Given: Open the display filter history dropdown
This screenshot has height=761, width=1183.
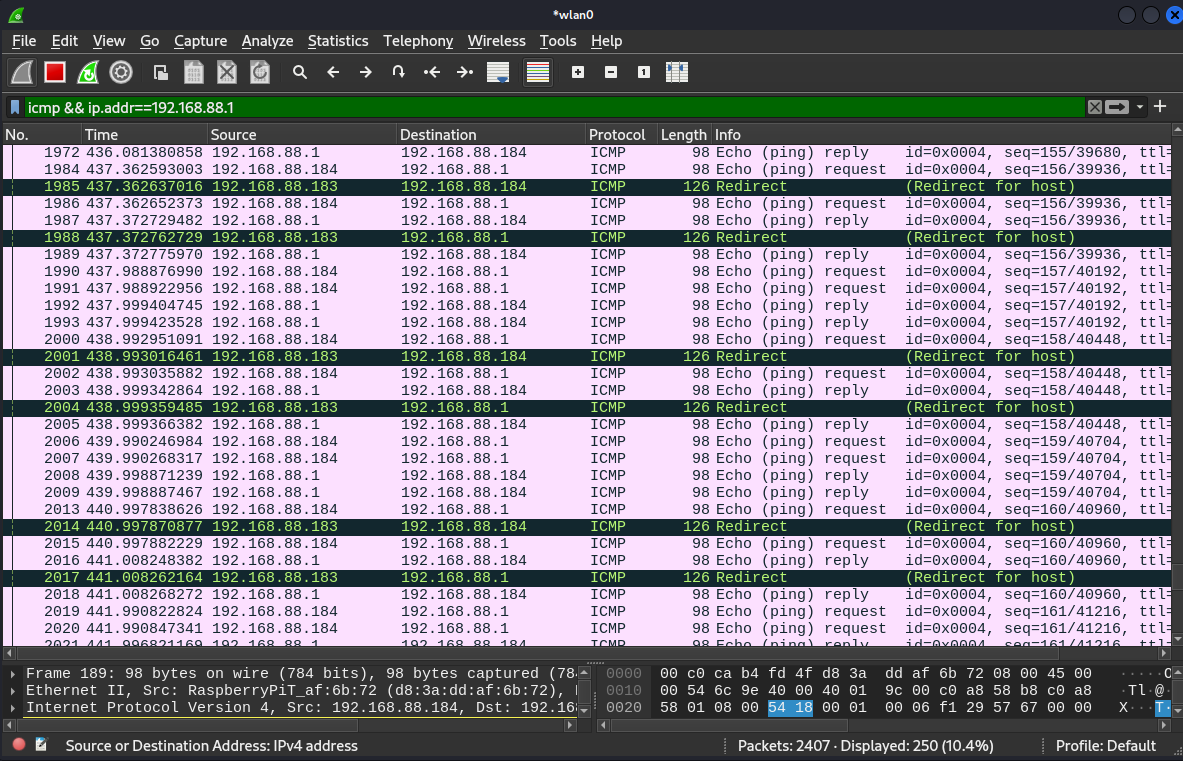Looking at the screenshot, I should point(1140,107).
